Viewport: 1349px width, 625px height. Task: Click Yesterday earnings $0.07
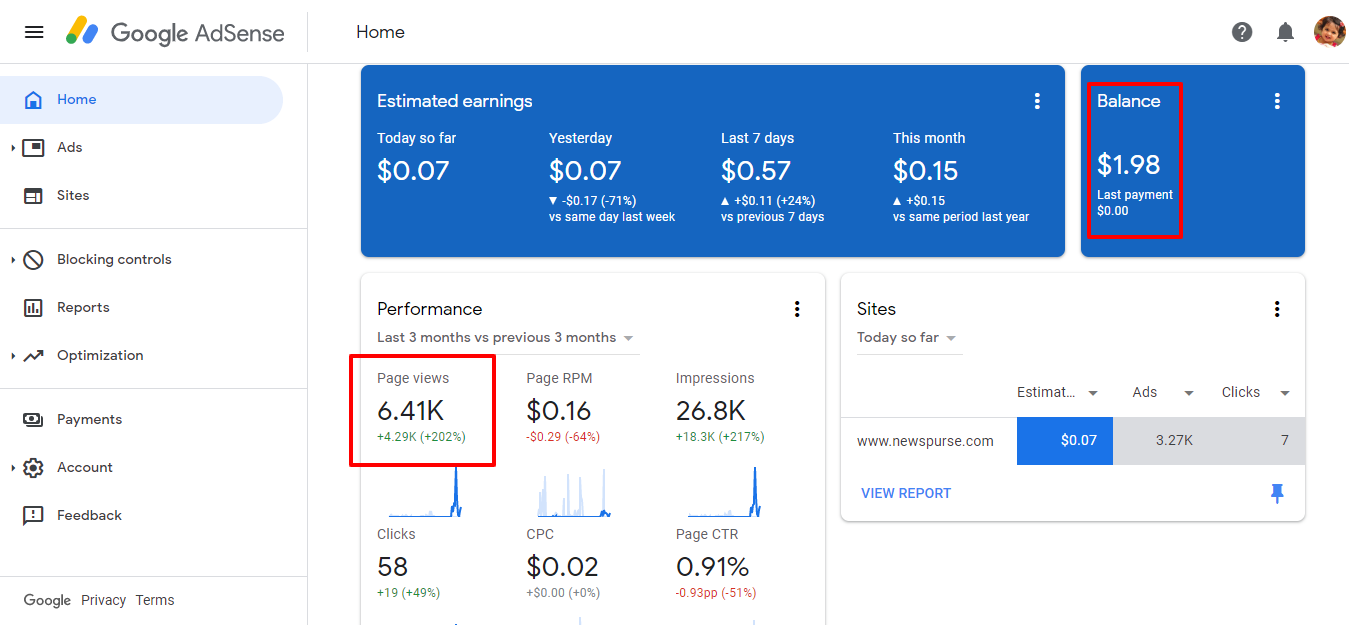pyautogui.click(x=585, y=171)
